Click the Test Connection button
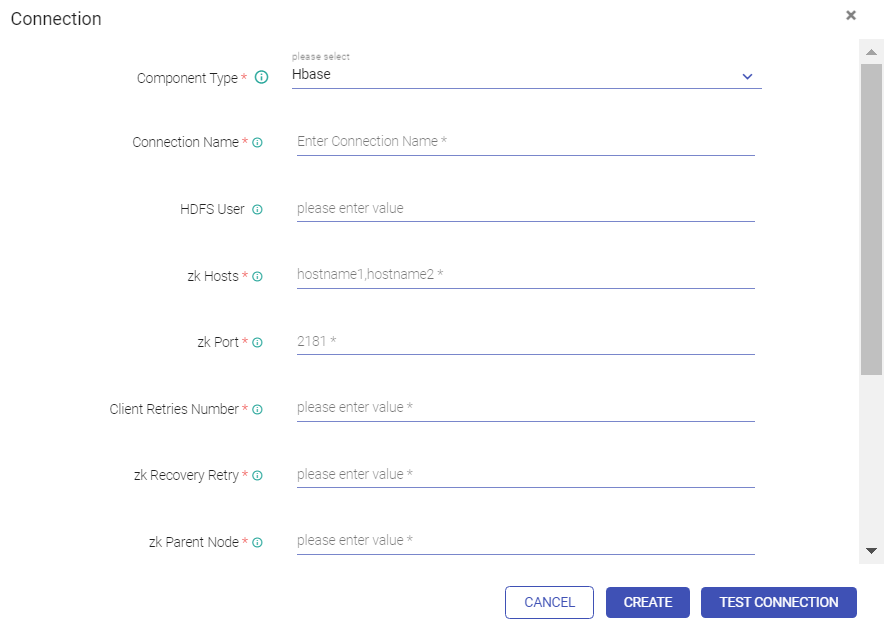884x627 pixels. [x=779, y=602]
